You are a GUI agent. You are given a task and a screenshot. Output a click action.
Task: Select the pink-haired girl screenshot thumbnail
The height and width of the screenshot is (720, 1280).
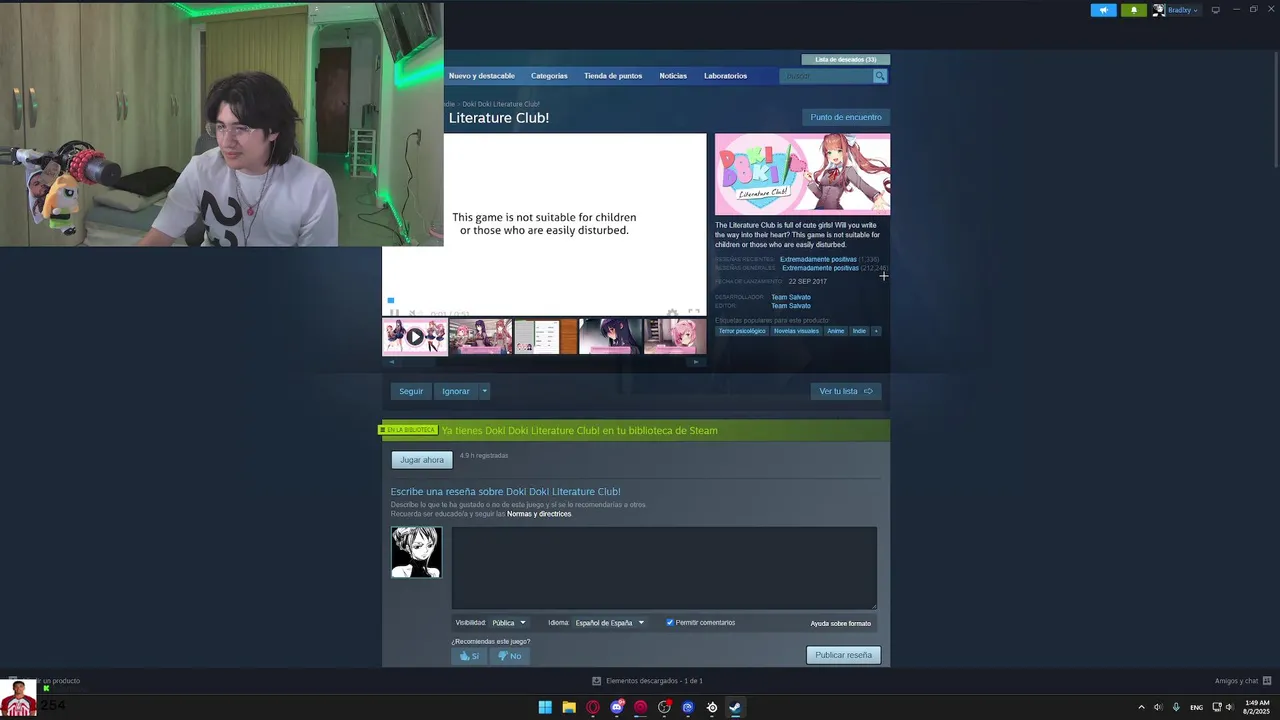pos(675,337)
